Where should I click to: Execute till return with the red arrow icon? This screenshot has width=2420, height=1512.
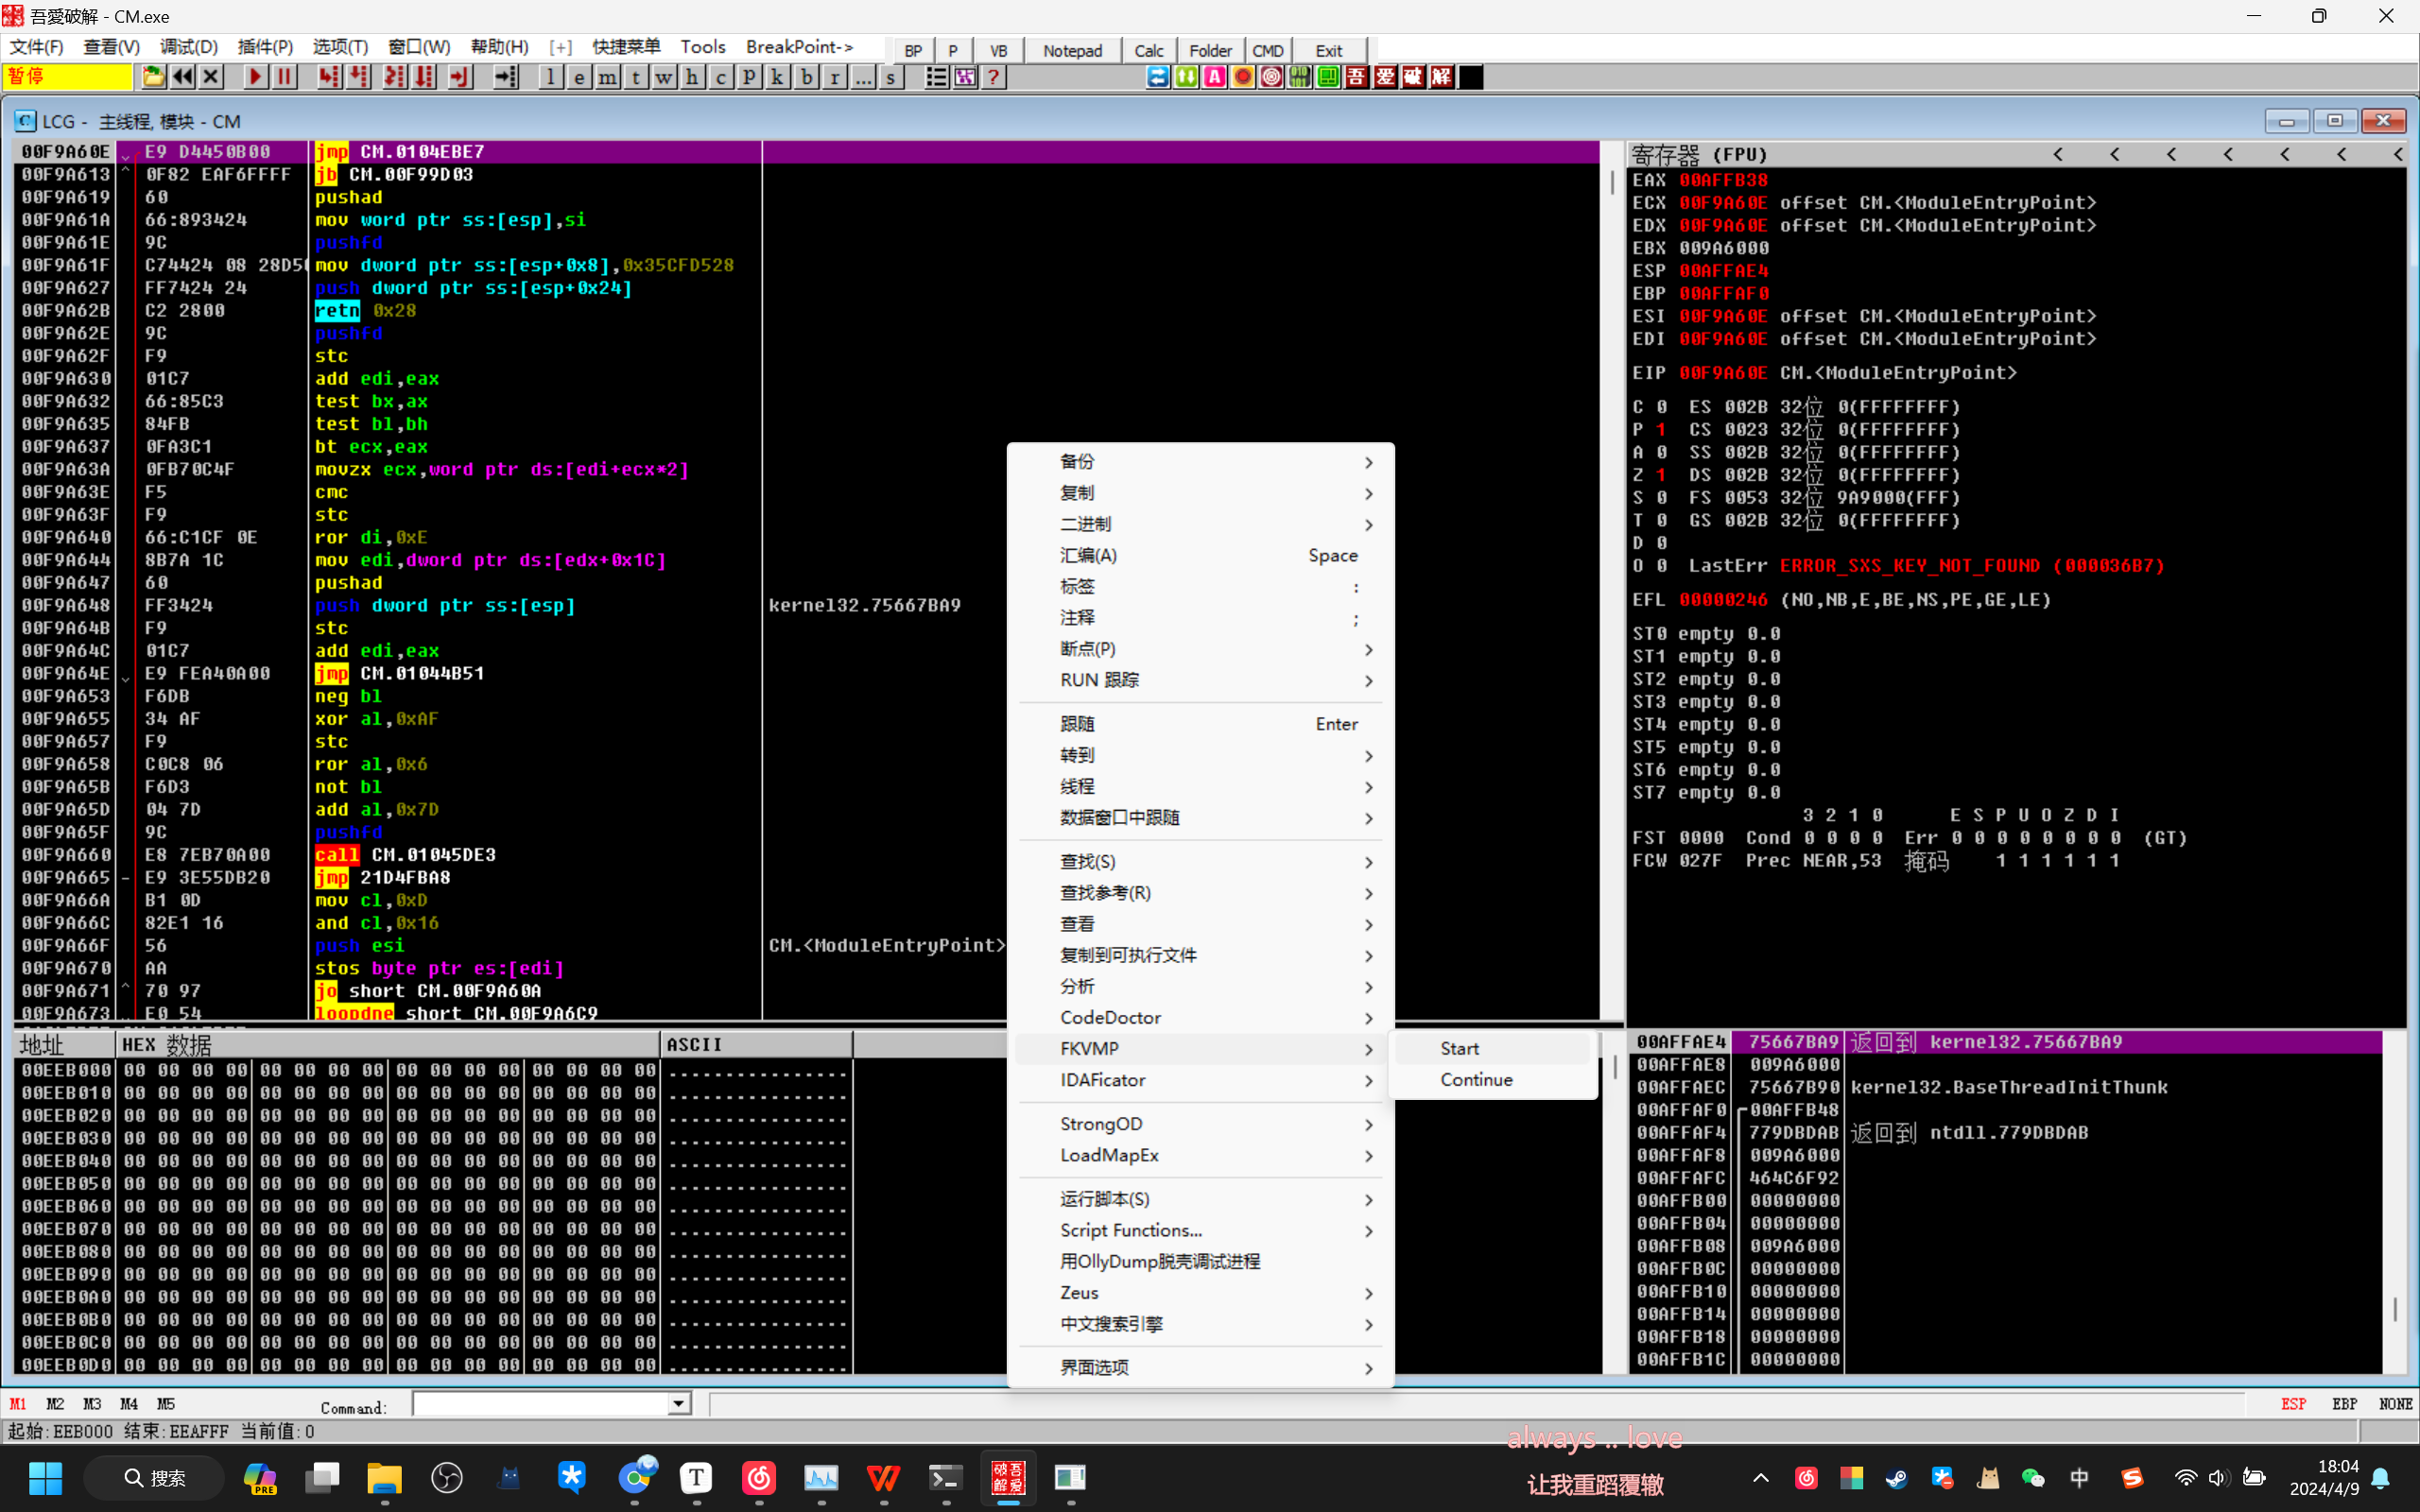tap(460, 77)
